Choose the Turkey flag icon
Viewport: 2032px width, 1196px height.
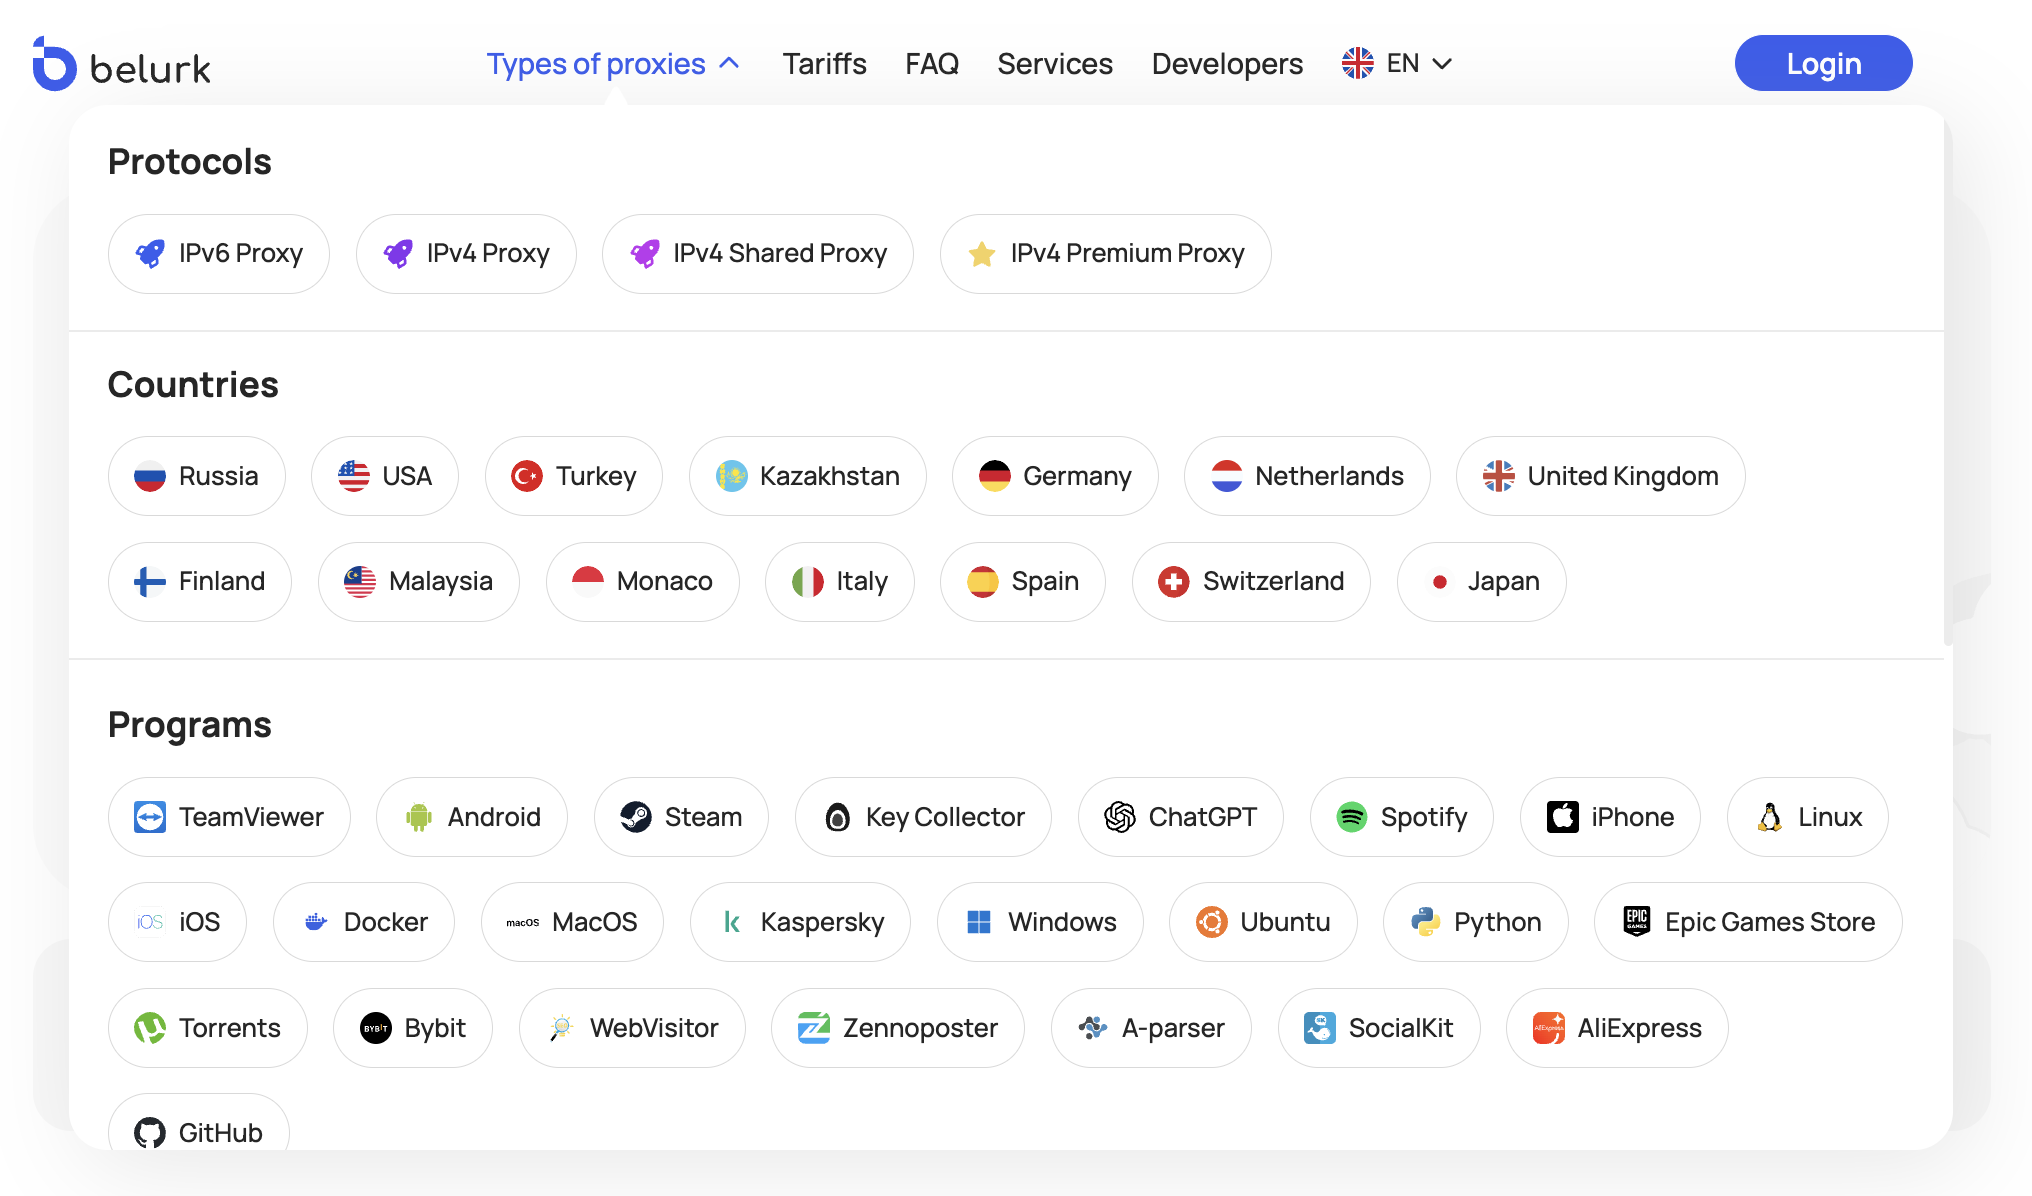coord(527,476)
